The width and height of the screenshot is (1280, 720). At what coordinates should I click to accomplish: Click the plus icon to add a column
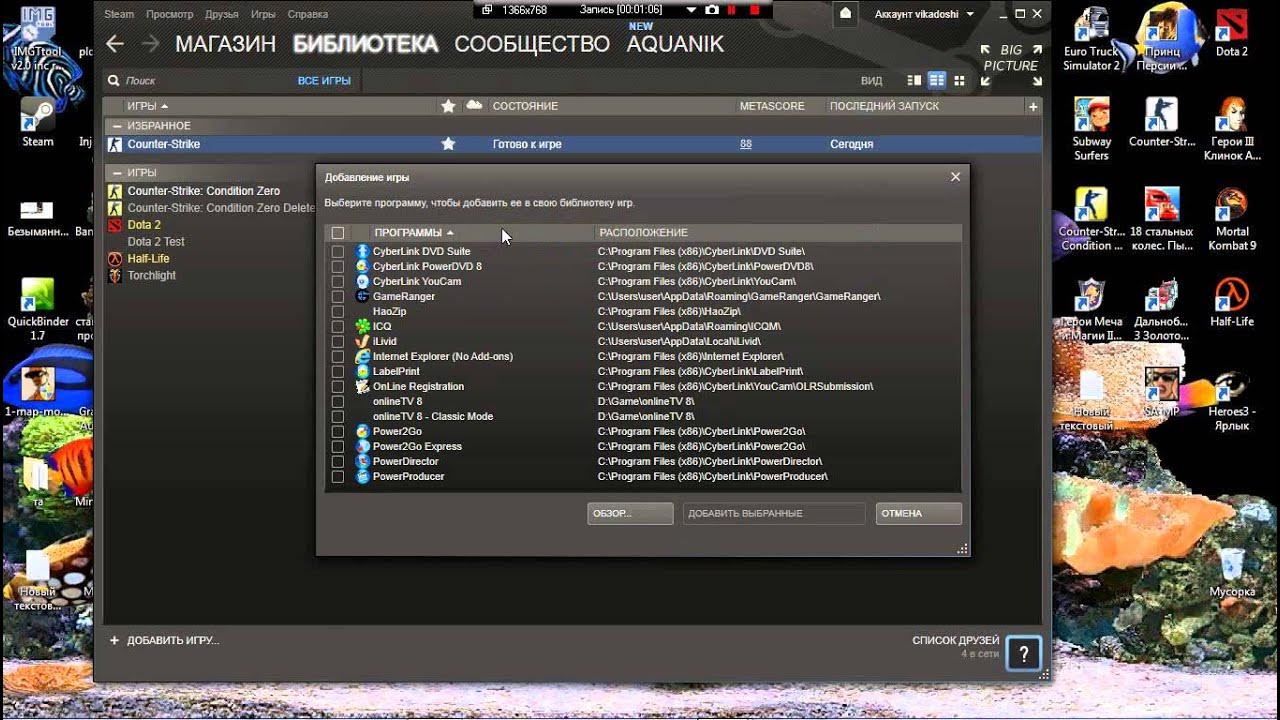coord(1033,106)
